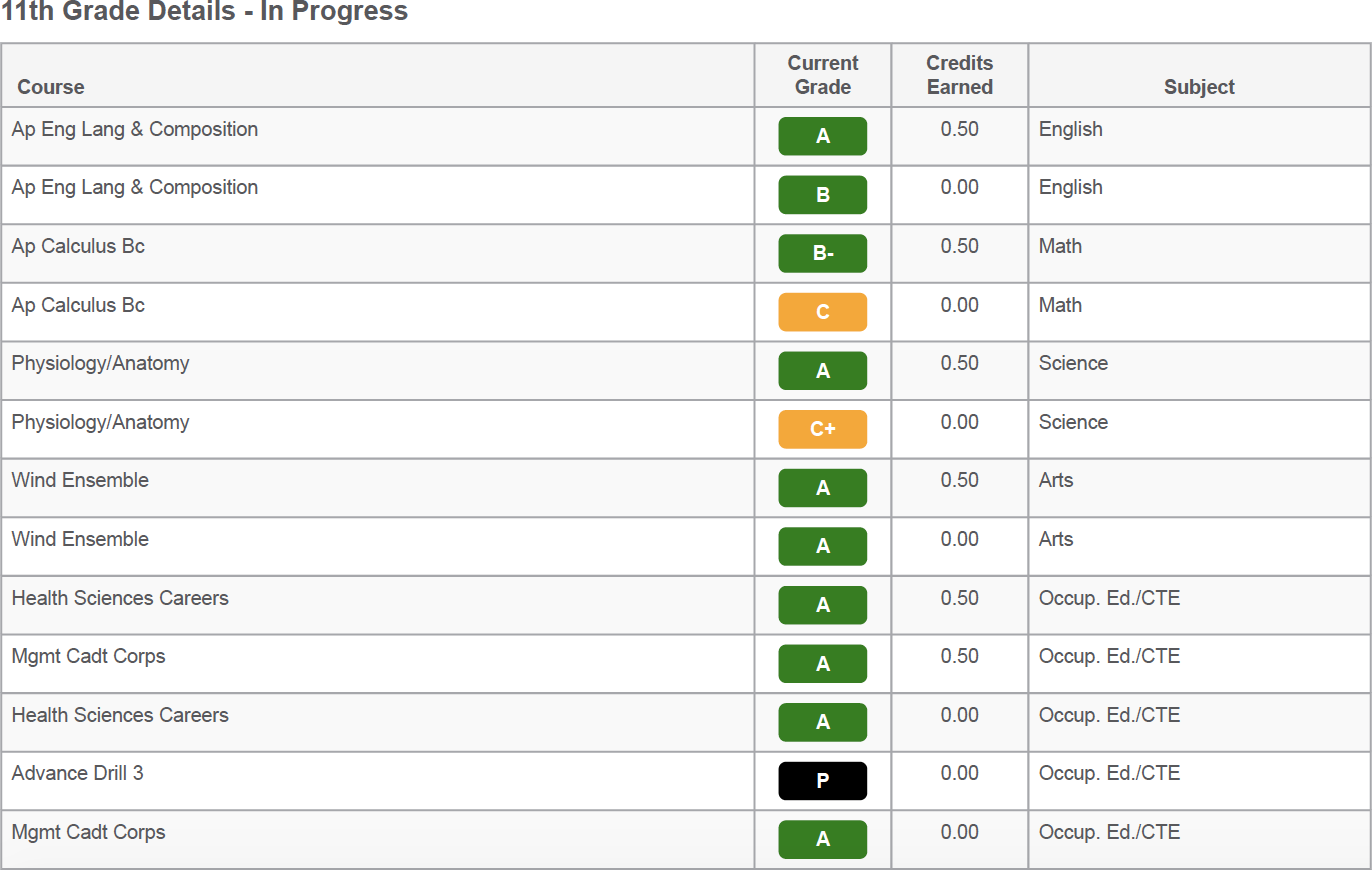The width and height of the screenshot is (1372, 870).
Task: Click the 11th Grade Details heading
Action: point(205,12)
